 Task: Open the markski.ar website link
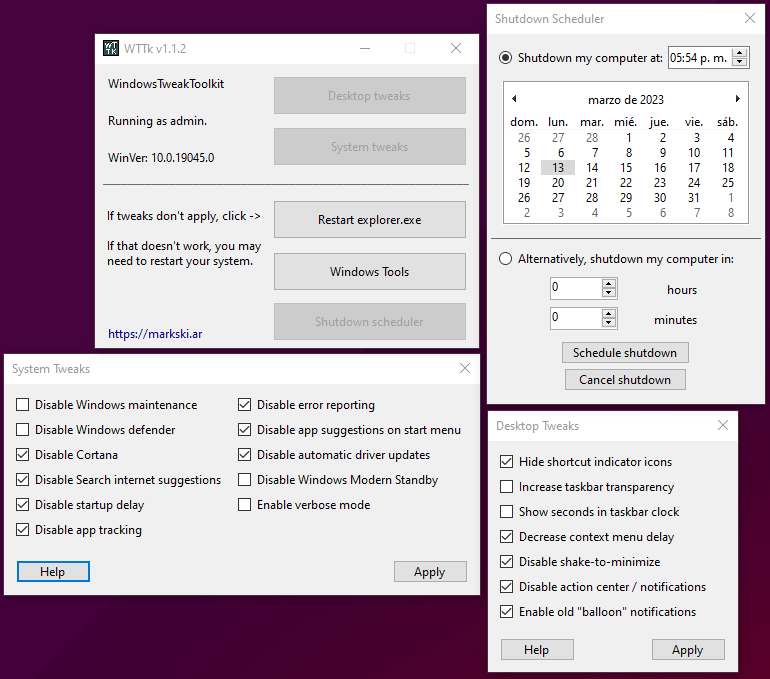tap(155, 333)
